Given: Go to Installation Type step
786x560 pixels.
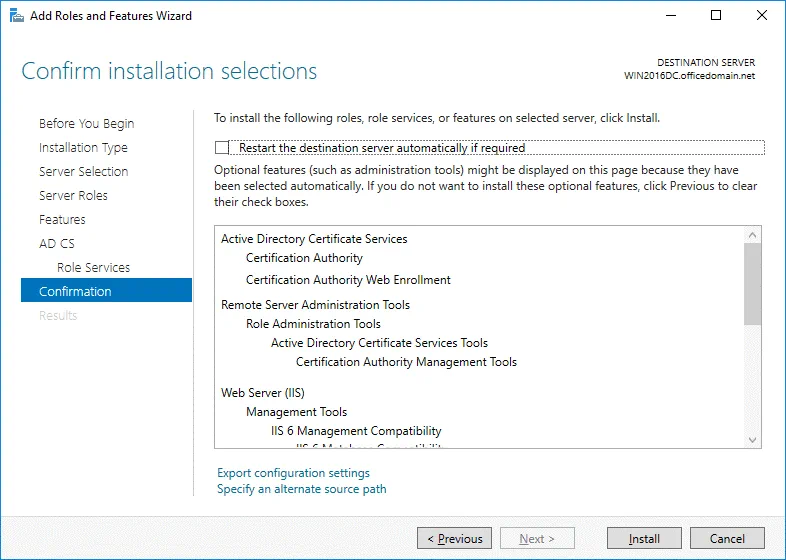Looking at the screenshot, I should coord(83,148).
